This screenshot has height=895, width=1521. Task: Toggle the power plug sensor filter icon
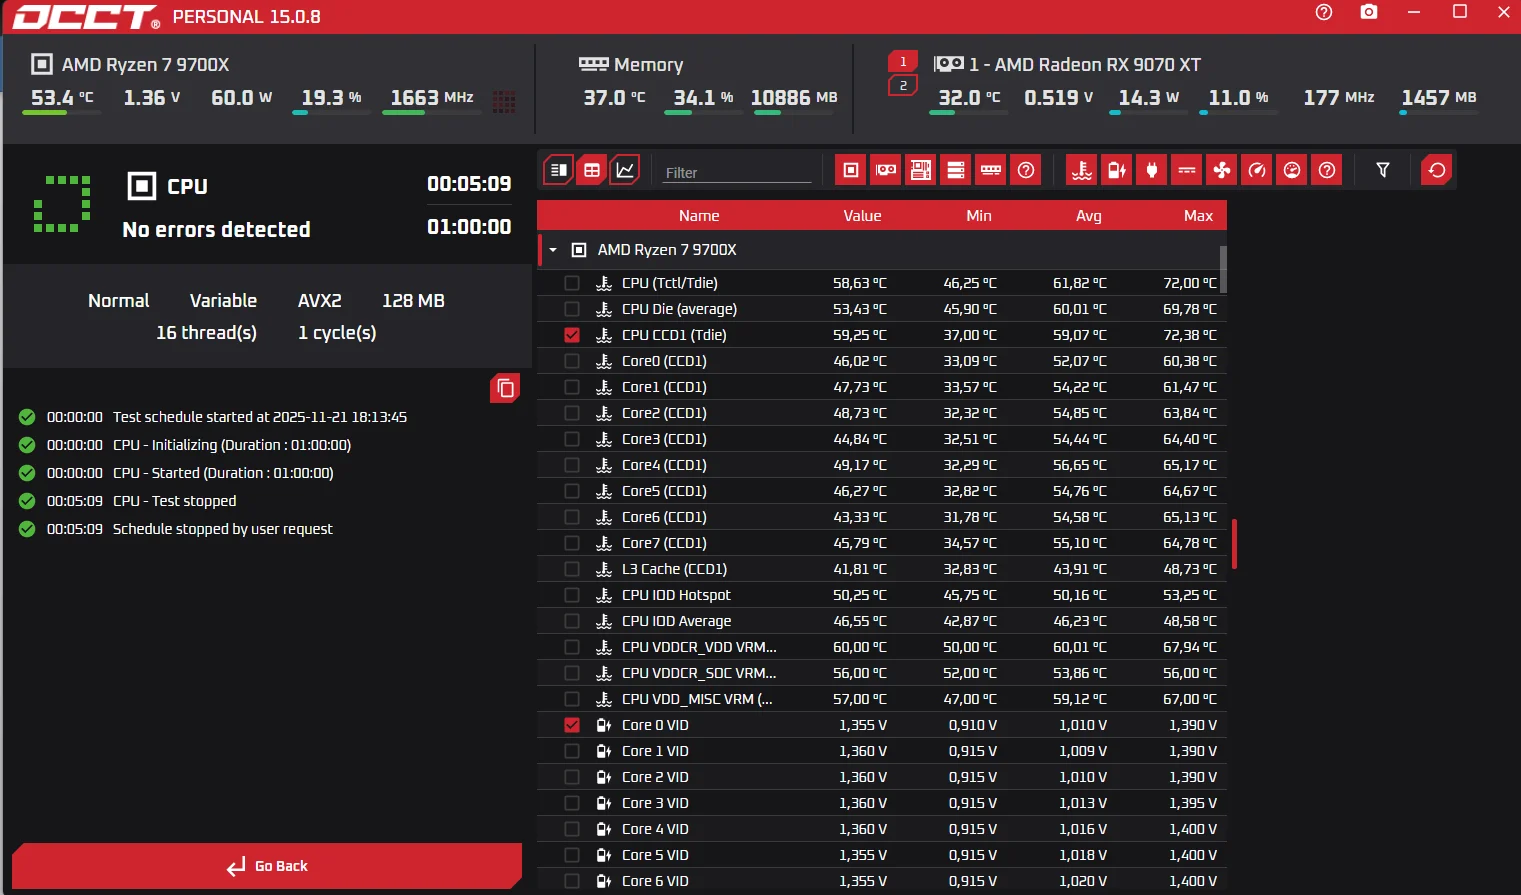point(1152,170)
